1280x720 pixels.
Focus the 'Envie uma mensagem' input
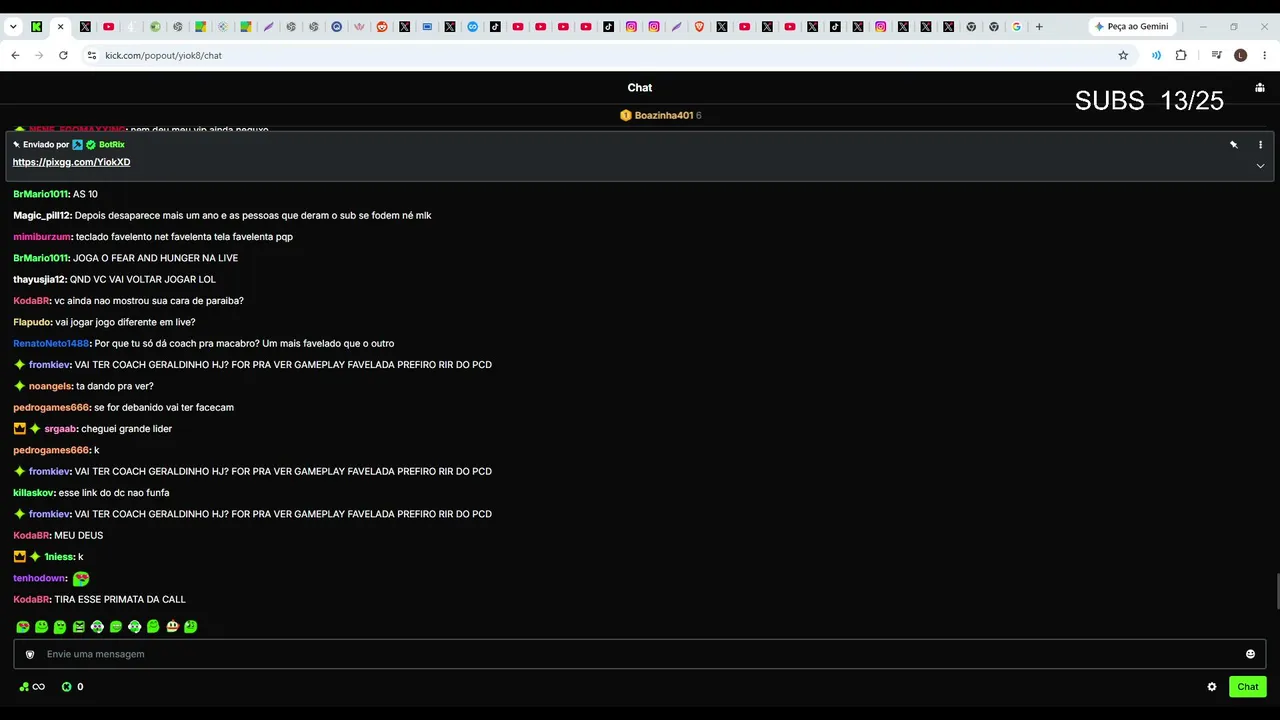point(640,654)
